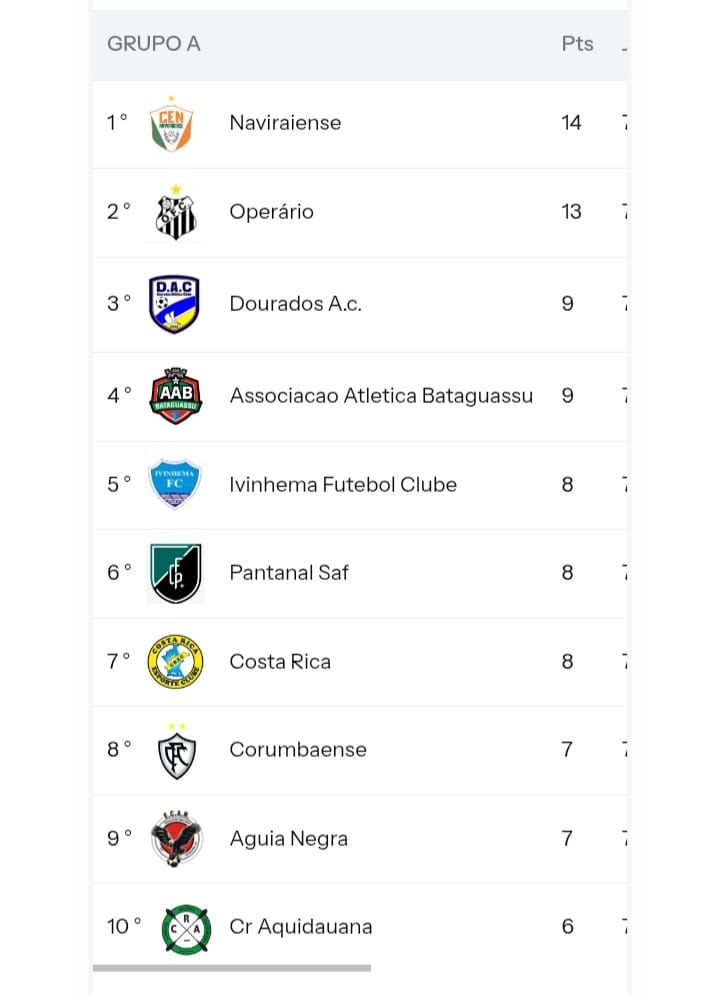This screenshot has width=720, height=995.
Task: Click the Pantanal Saf team name
Action: pyautogui.click(x=289, y=572)
